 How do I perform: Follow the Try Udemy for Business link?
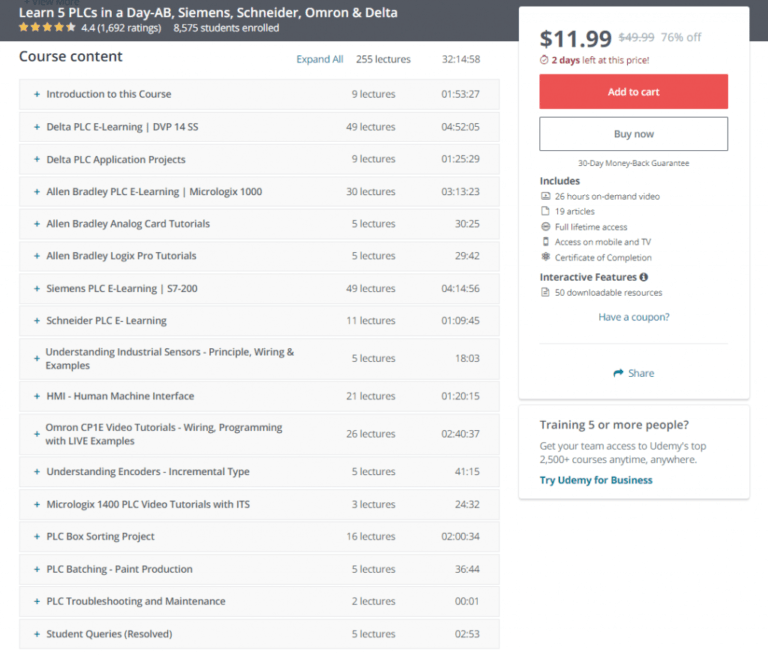click(x=596, y=480)
